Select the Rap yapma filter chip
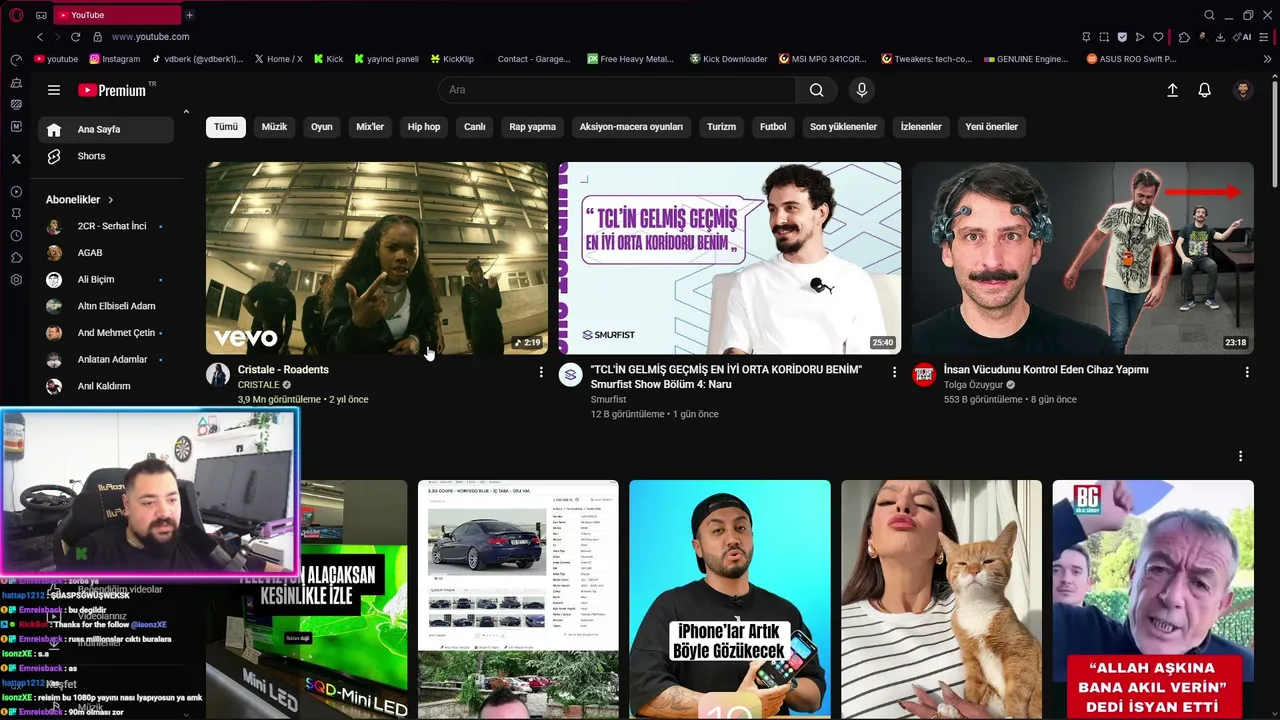The height and width of the screenshot is (720, 1280). coord(532,127)
